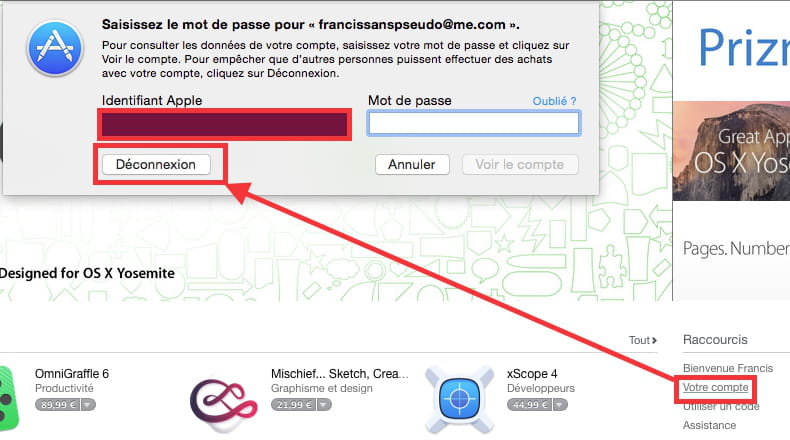
Task: Cancel the dialog with Annuler
Action: pyautogui.click(x=412, y=165)
